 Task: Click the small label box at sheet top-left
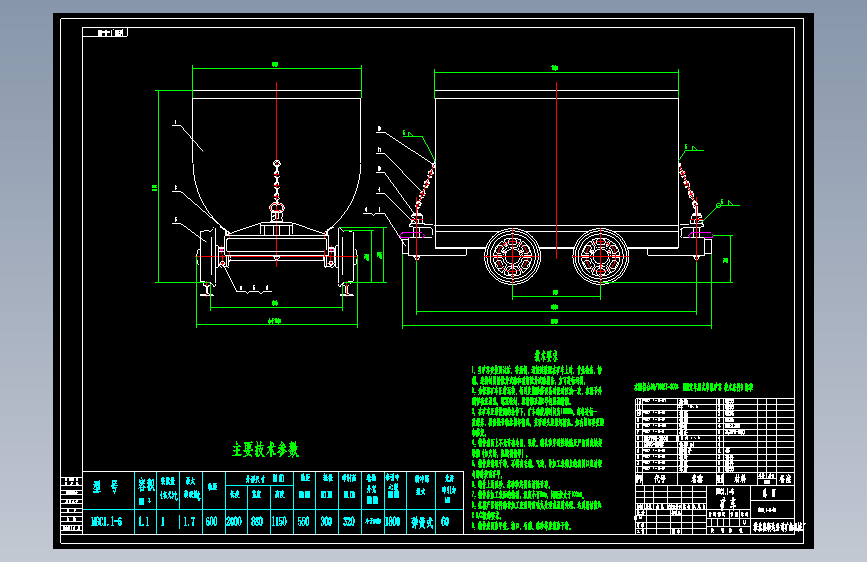[x=105, y=33]
